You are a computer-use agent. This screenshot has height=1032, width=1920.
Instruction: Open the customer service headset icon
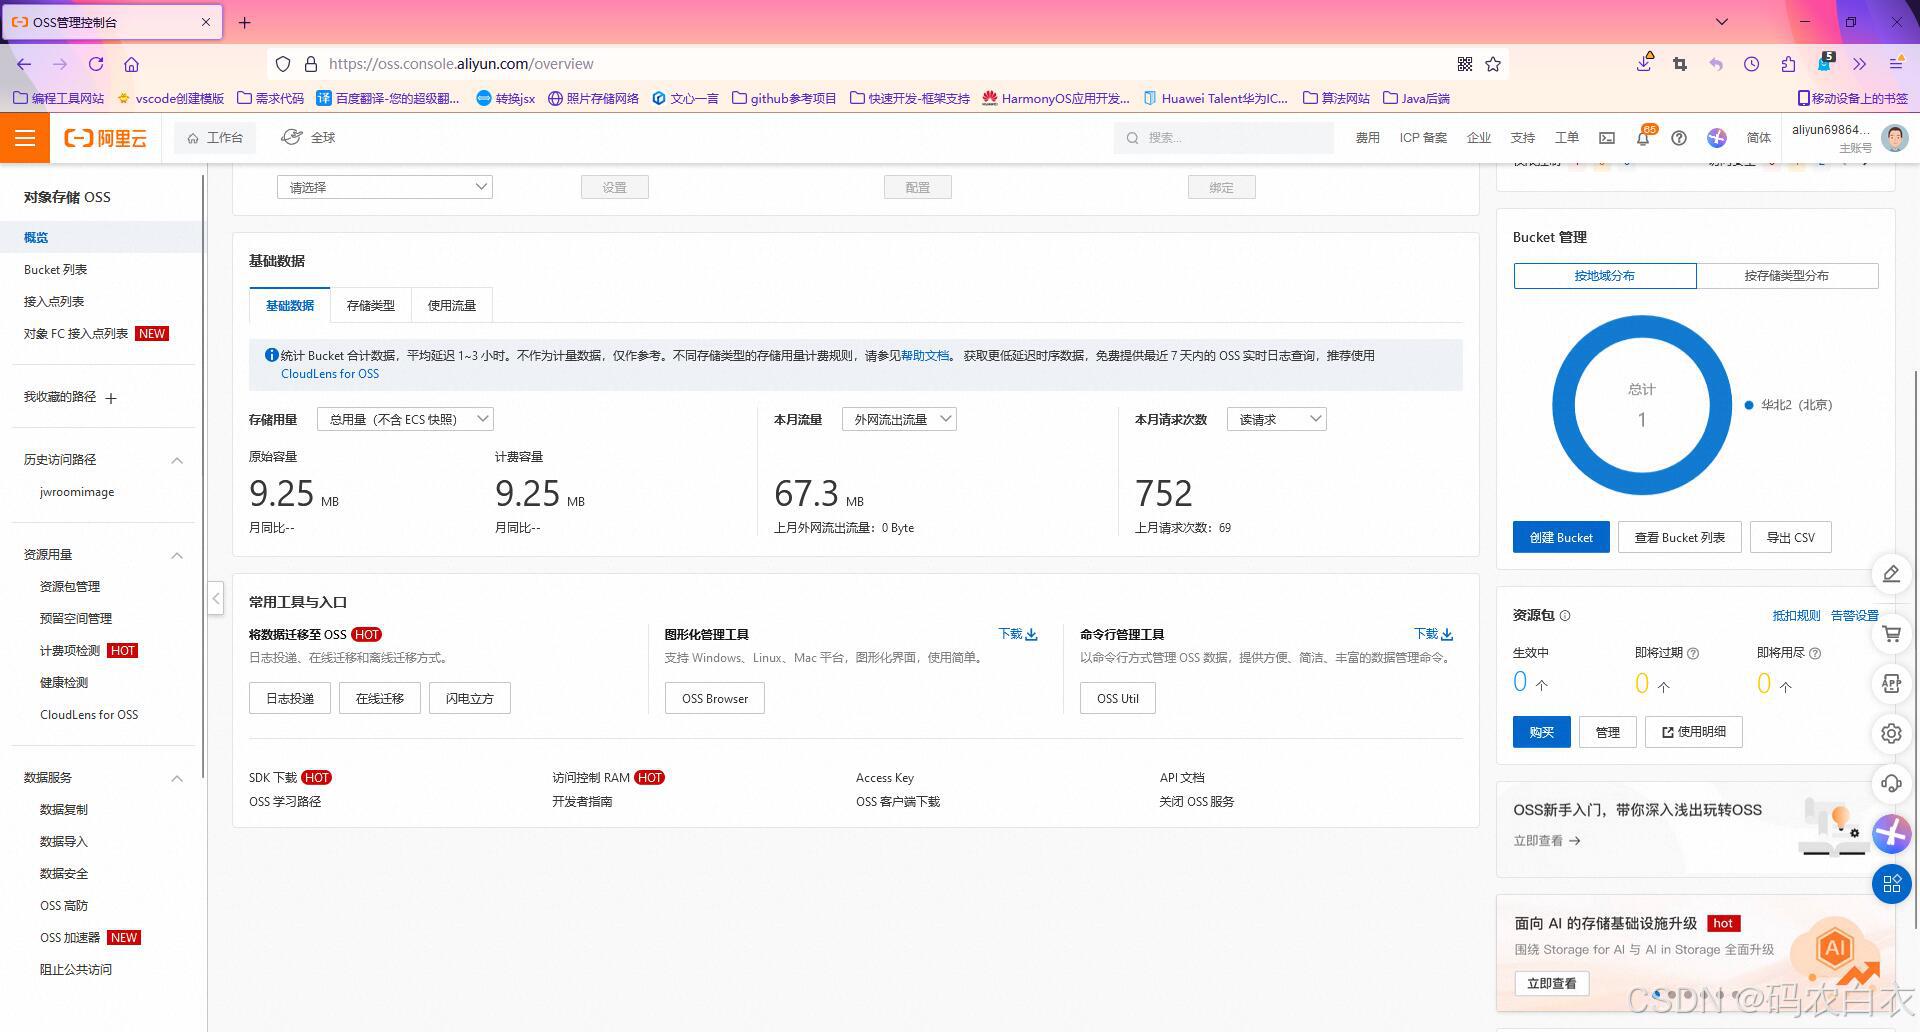click(1891, 783)
